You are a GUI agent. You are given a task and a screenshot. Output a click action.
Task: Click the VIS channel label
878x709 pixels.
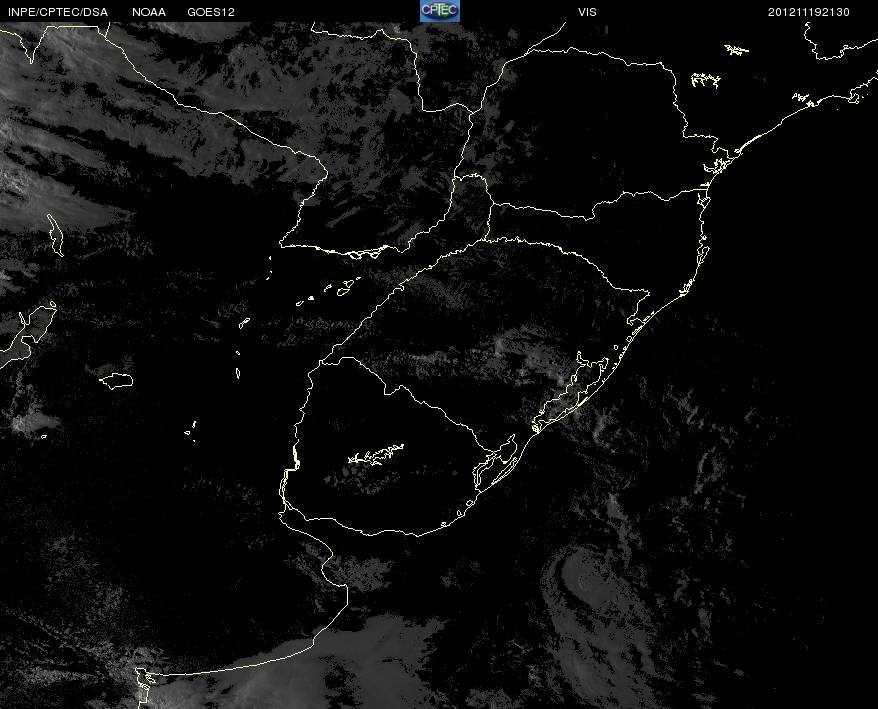click(x=587, y=12)
